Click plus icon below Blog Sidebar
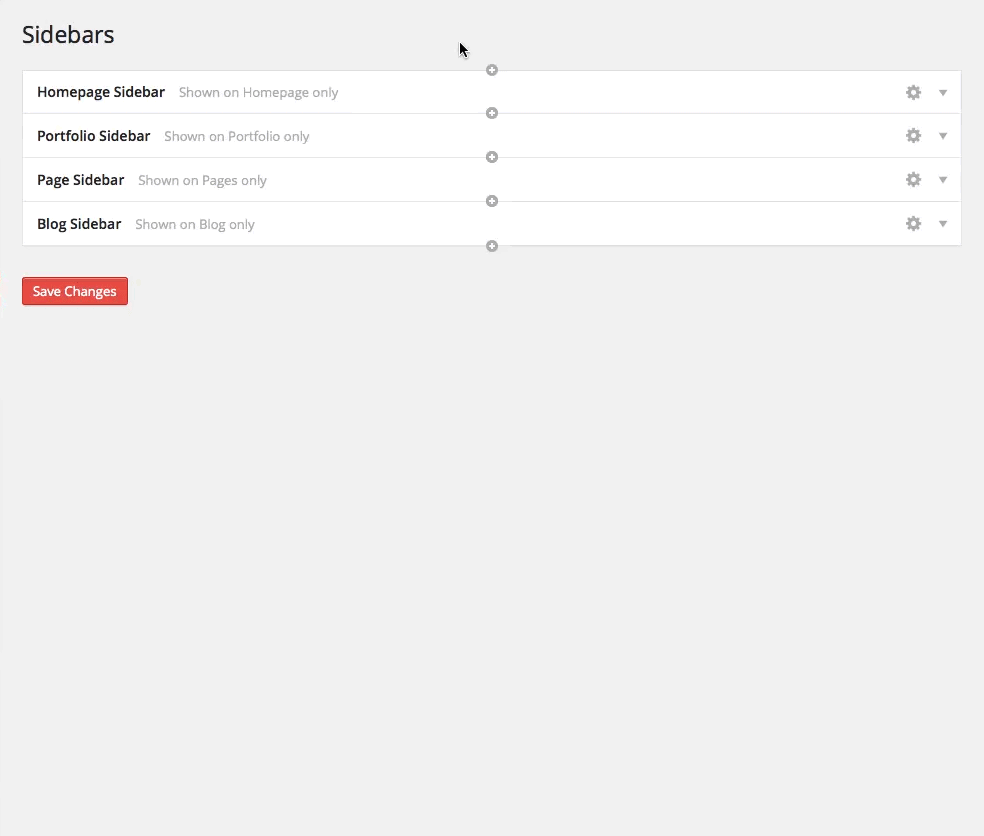This screenshot has height=836, width=984. [x=492, y=246]
